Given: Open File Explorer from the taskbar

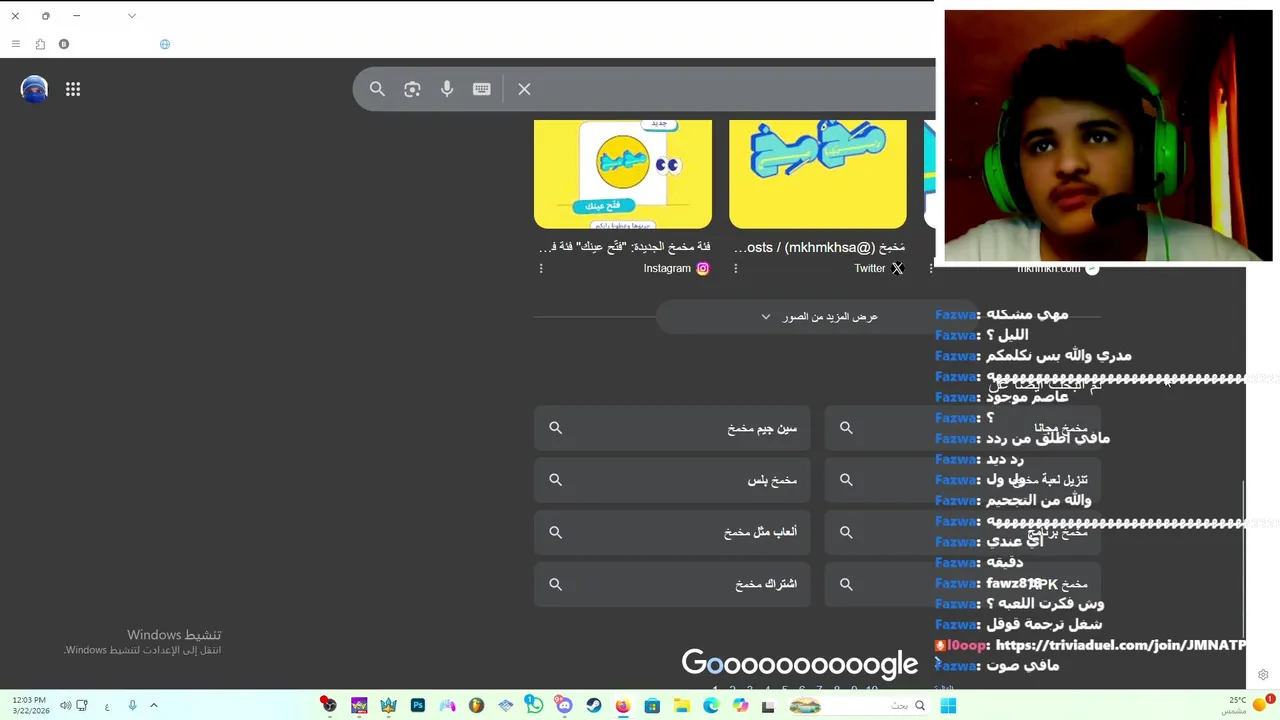Looking at the screenshot, I should pos(682,706).
